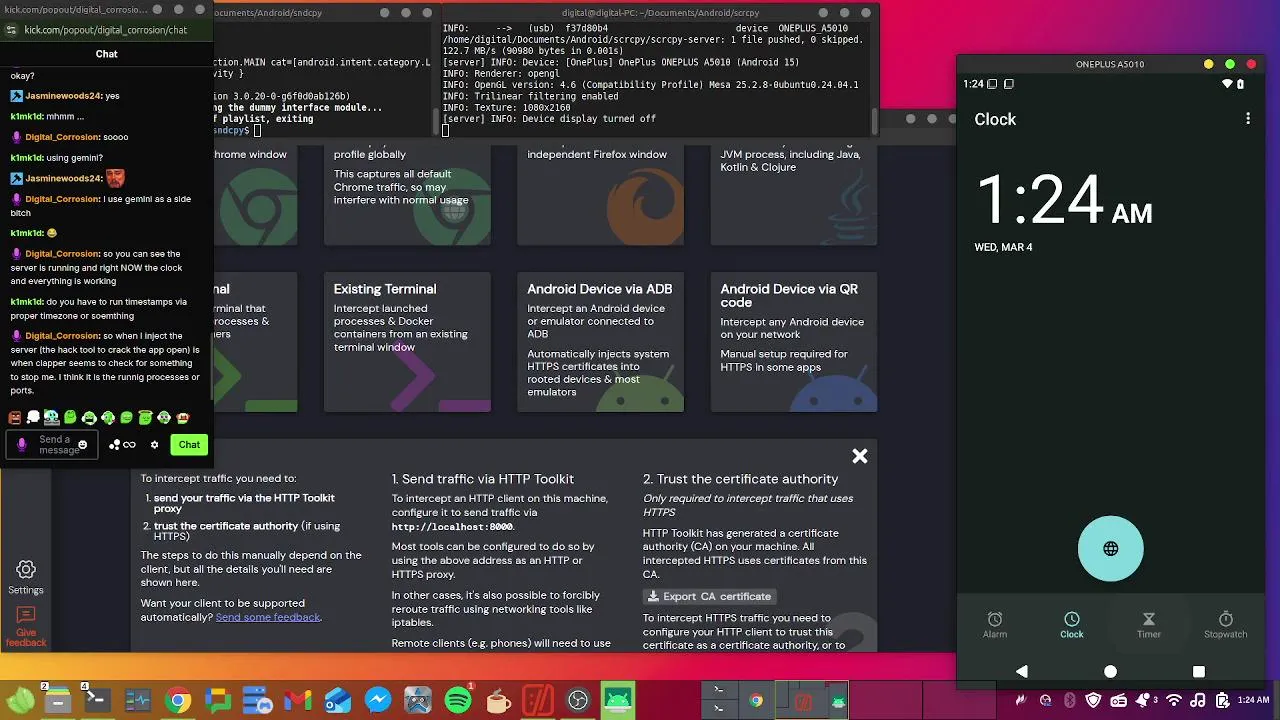The width and height of the screenshot is (1280, 720).
Task: Open the Linux Mint start menu
Action: tap(20, 701)
